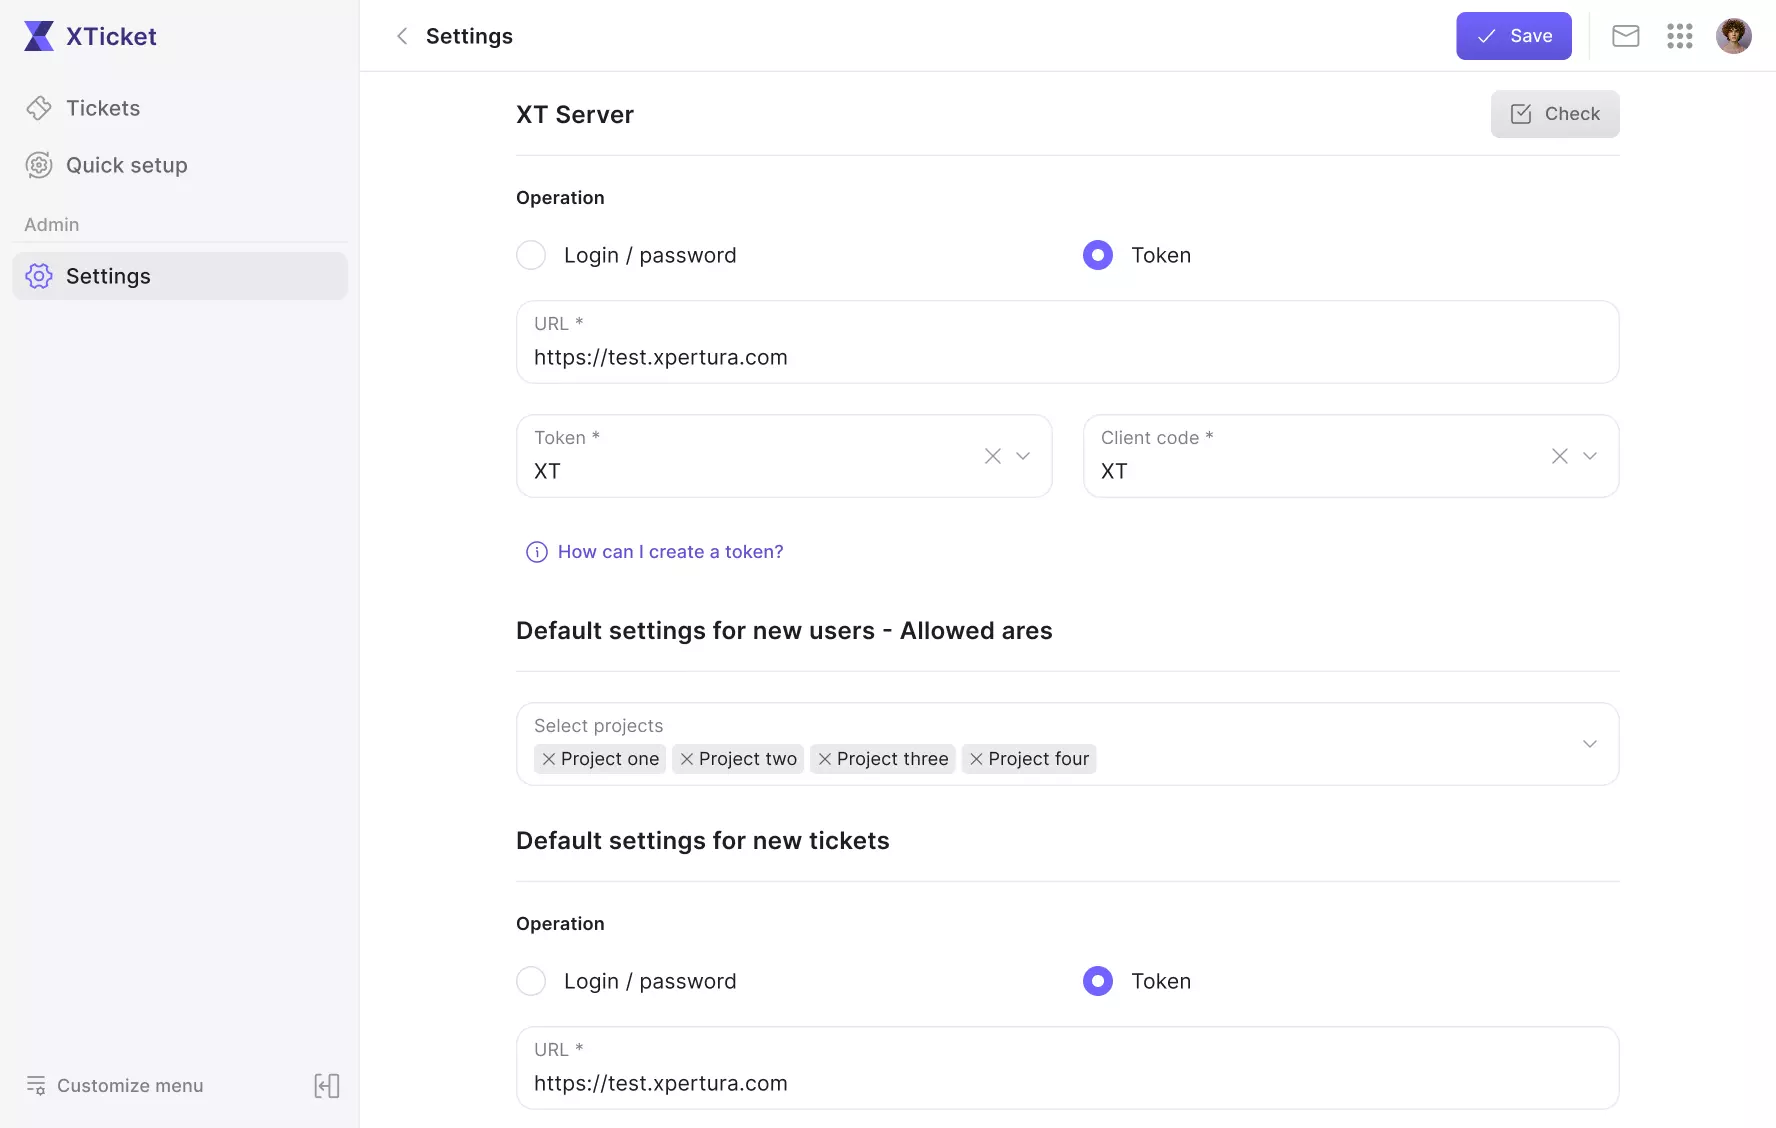Open the mail inbox icon
The image size is (1776, 1128).
pos(1626,36)
